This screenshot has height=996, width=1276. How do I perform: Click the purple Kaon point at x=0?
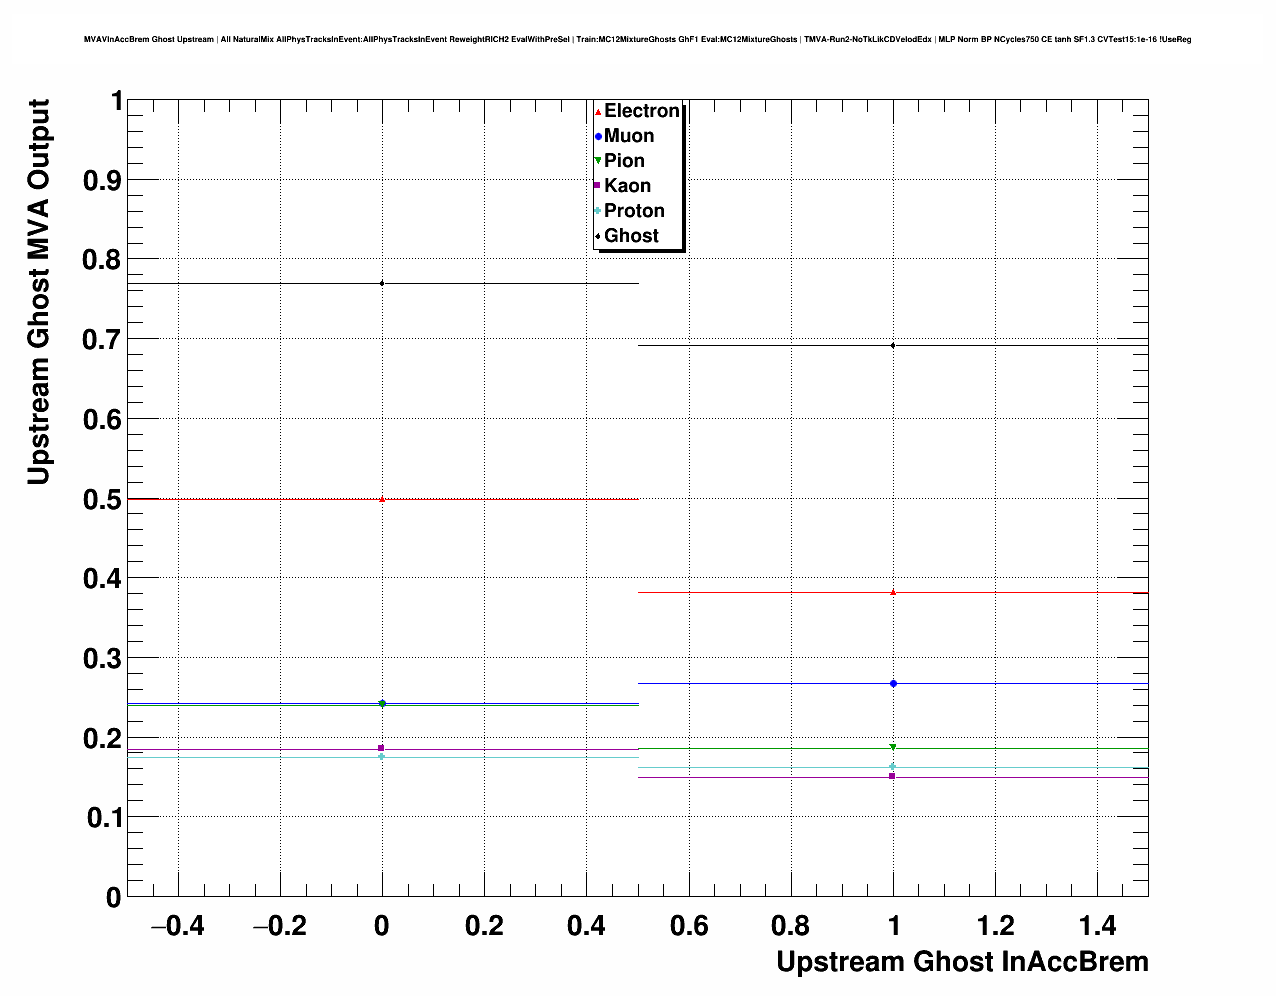coord(381,748)
